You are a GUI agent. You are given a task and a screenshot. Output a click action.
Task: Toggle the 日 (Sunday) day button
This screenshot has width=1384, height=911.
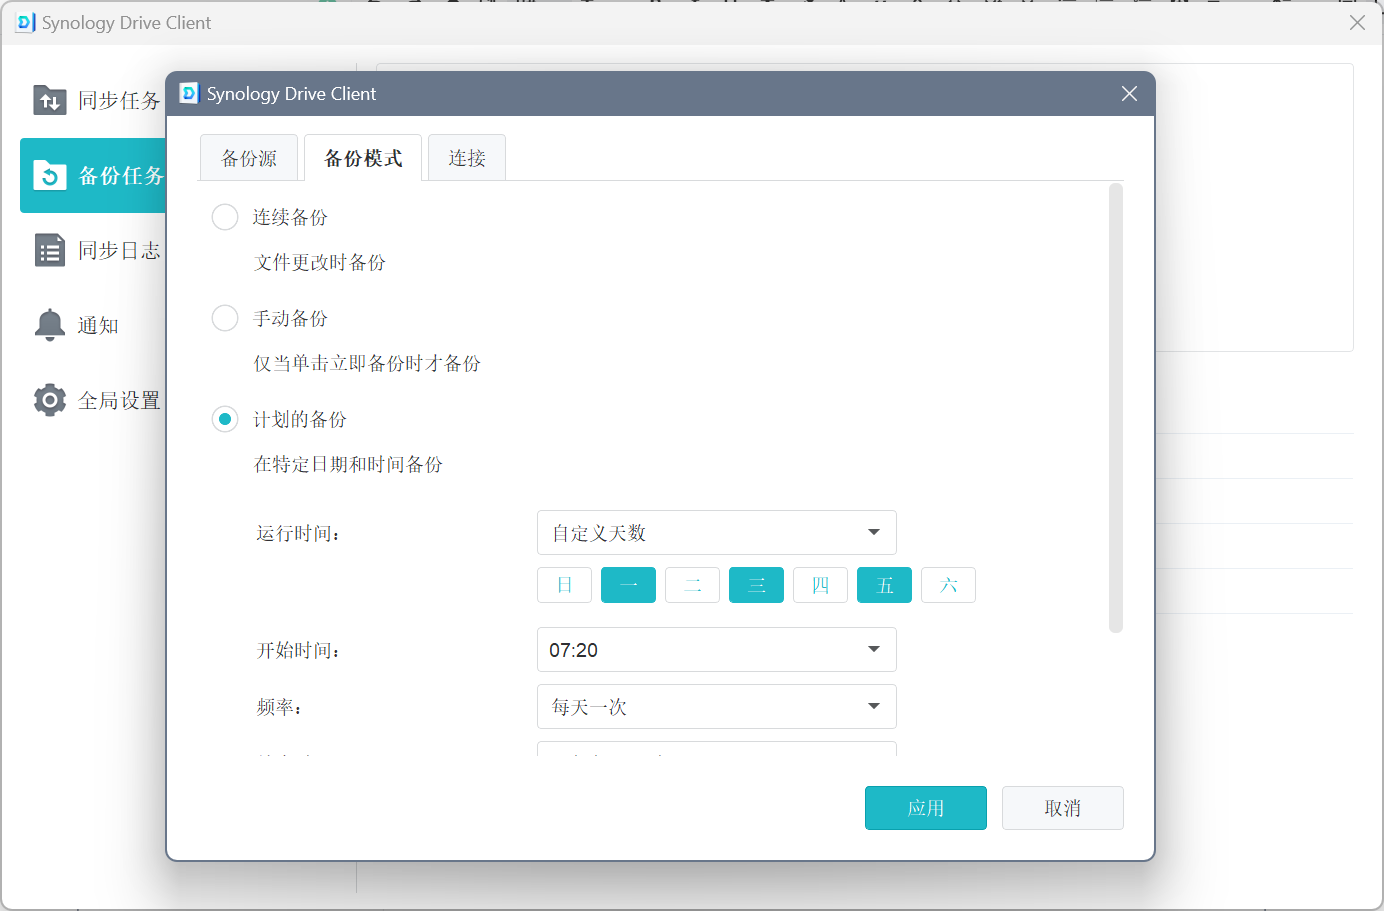pos(564,585)
